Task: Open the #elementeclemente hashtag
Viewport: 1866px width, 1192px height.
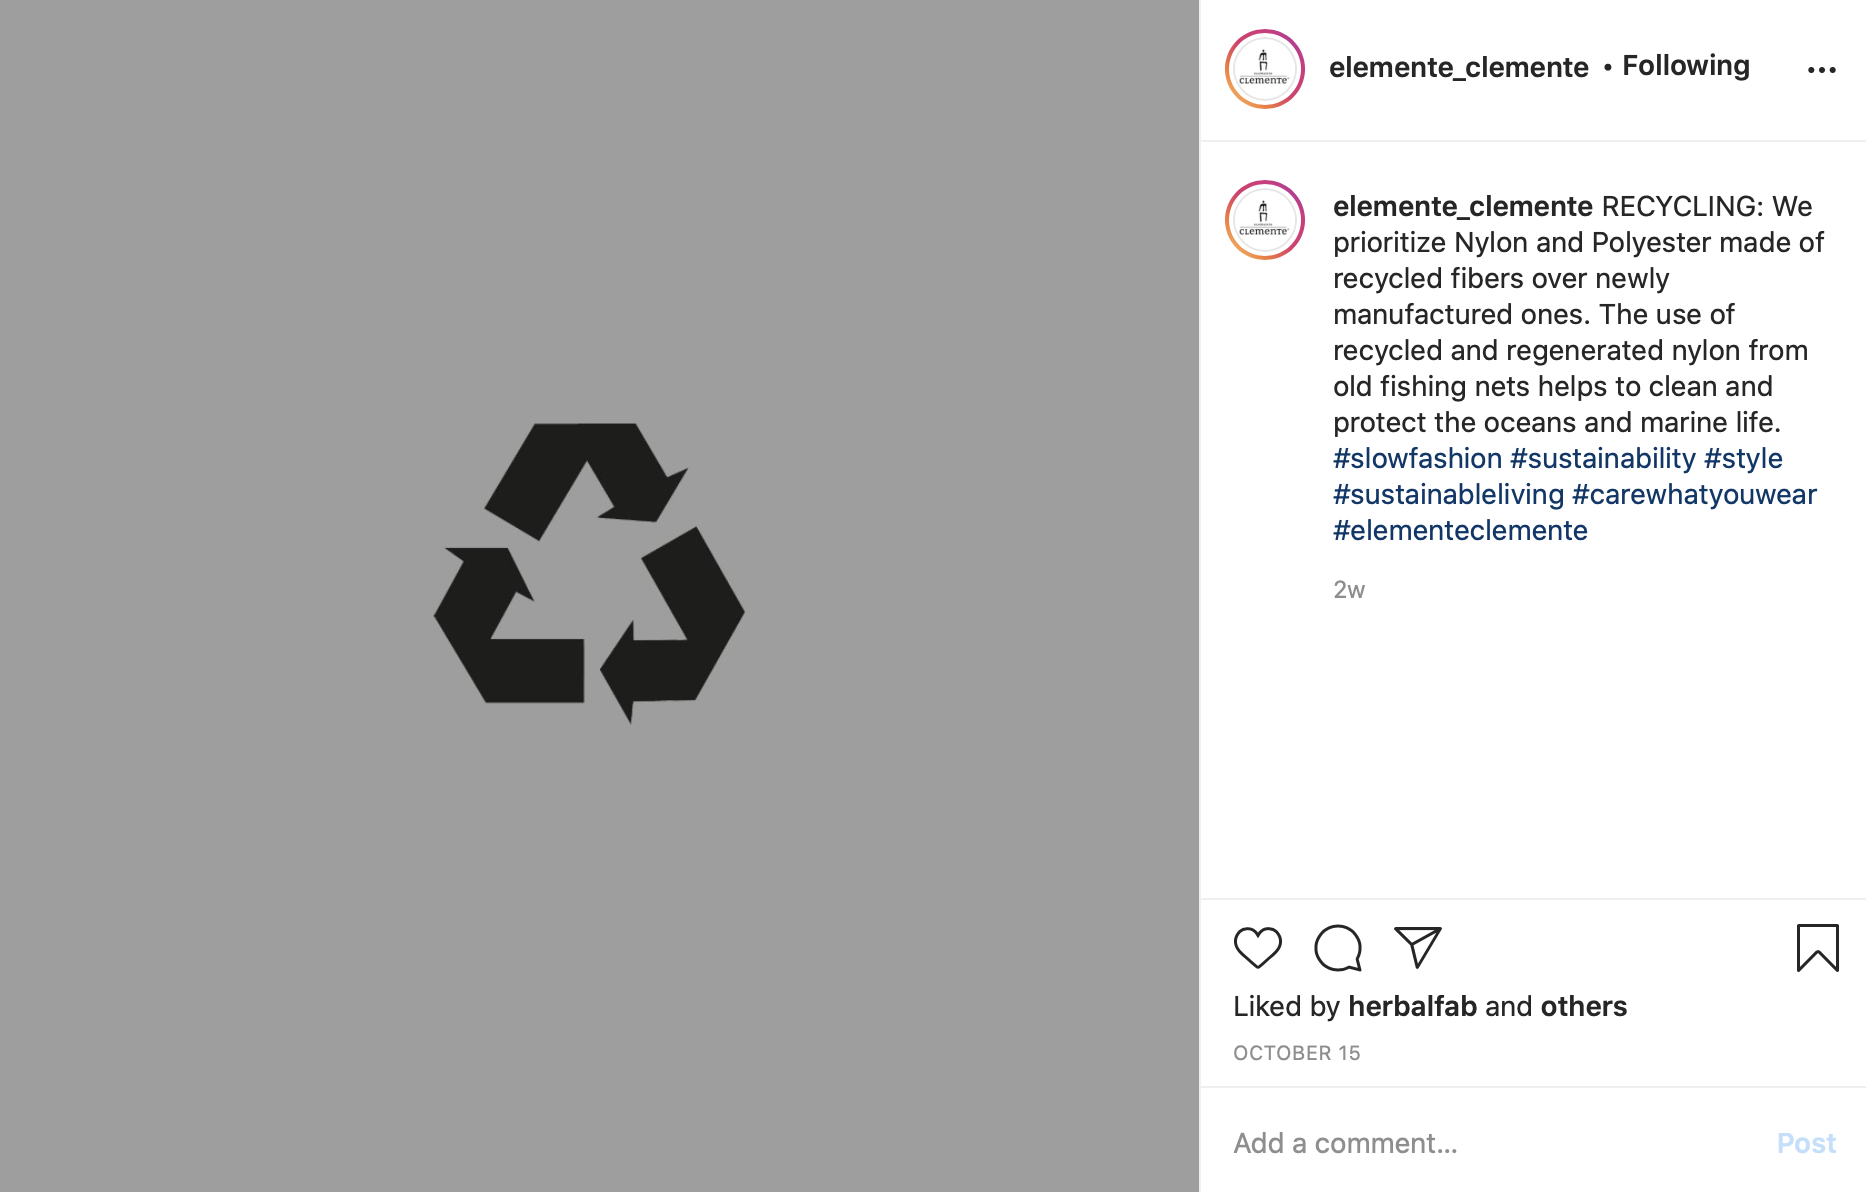Action: (1460, 530)
